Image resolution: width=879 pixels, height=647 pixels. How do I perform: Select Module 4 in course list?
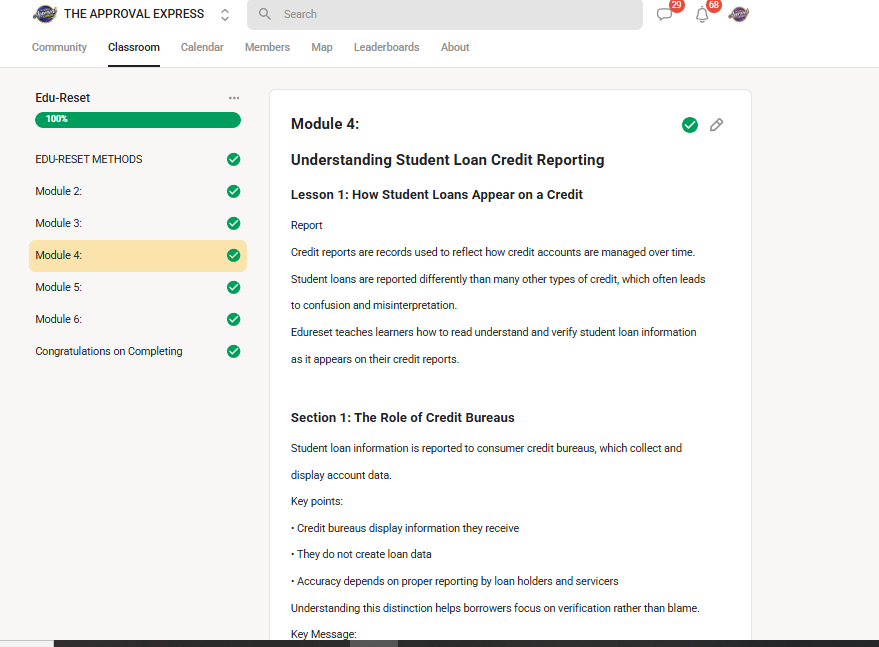[x=138, y=256]
